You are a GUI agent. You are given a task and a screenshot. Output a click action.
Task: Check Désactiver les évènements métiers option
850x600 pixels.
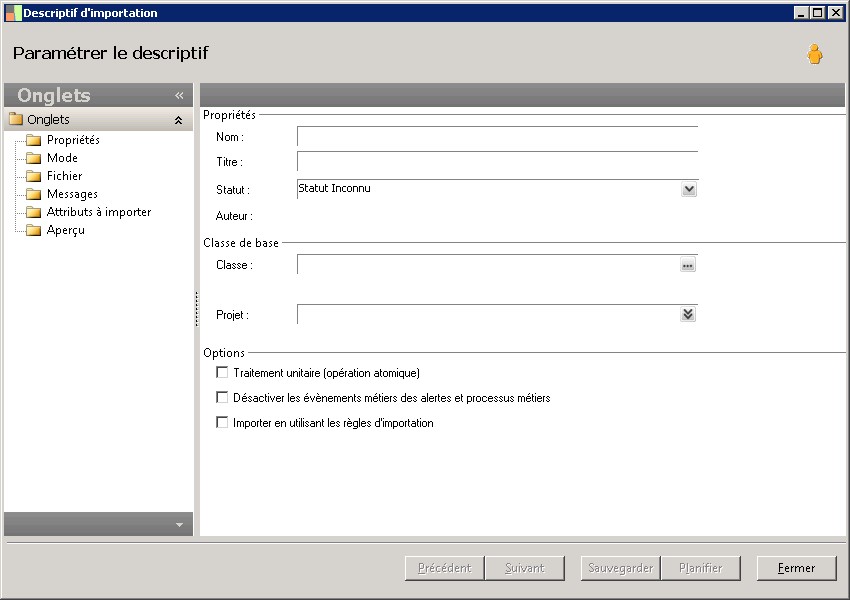pos(222,397)
